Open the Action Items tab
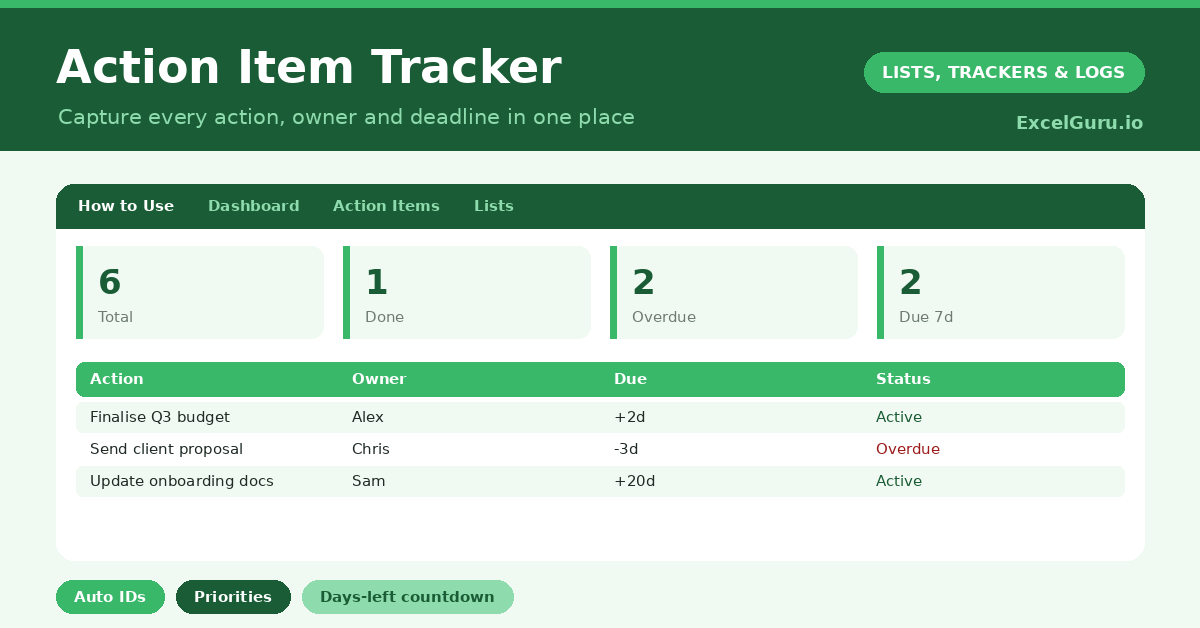1200x628 pixels. click(x=386, y=206)
